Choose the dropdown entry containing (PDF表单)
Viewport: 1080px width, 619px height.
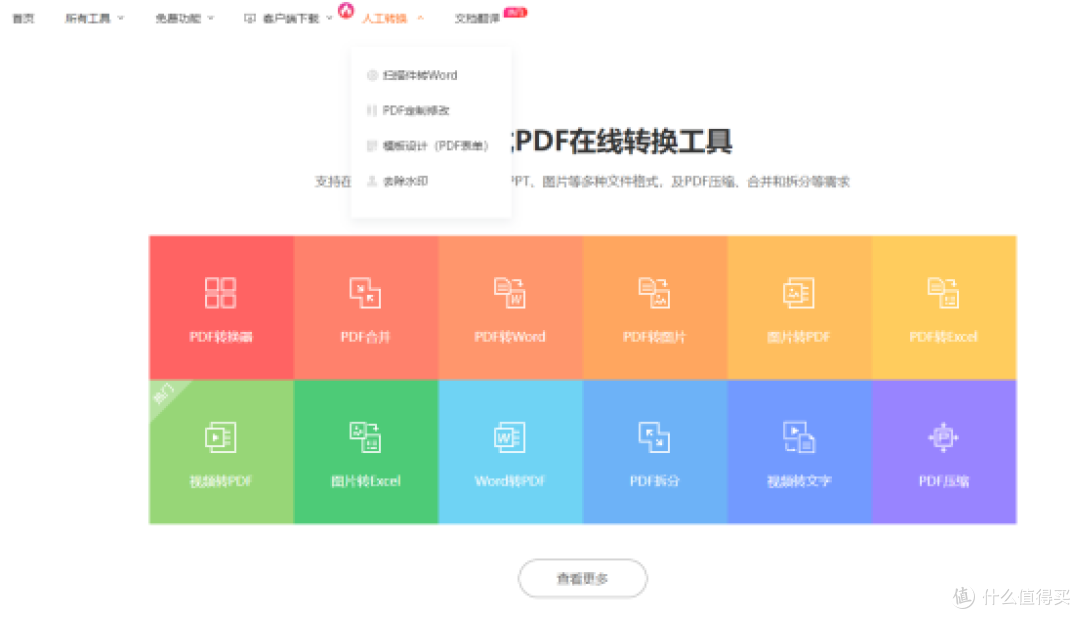point(428,146)
